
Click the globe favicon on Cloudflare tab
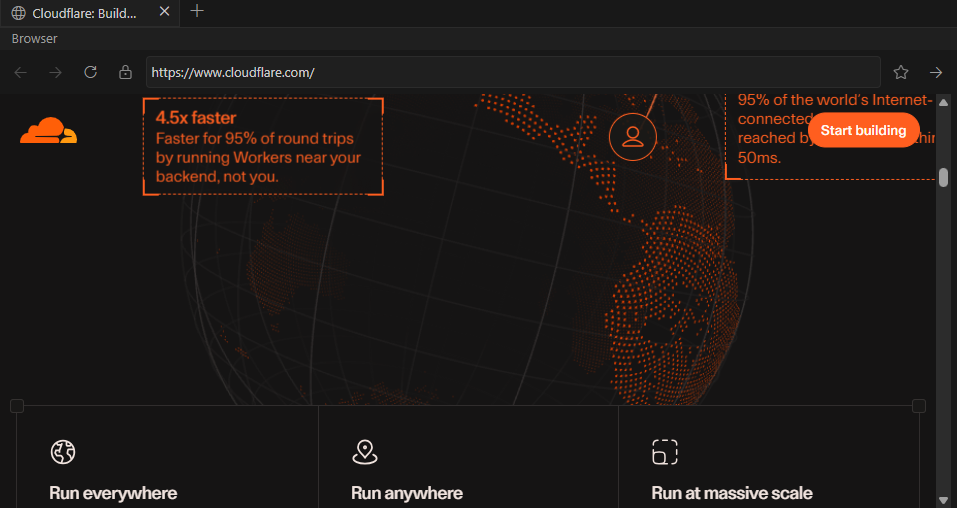tap(18, 13)
